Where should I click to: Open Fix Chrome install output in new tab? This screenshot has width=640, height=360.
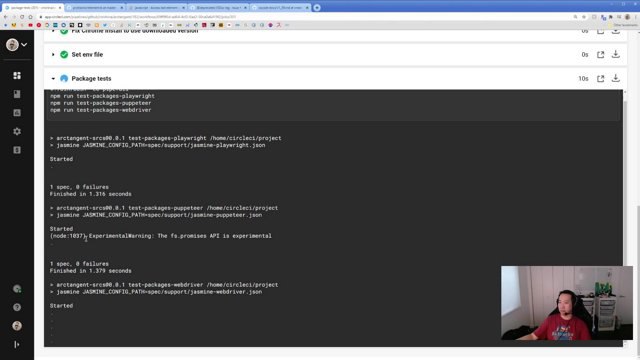coord(600,31)
